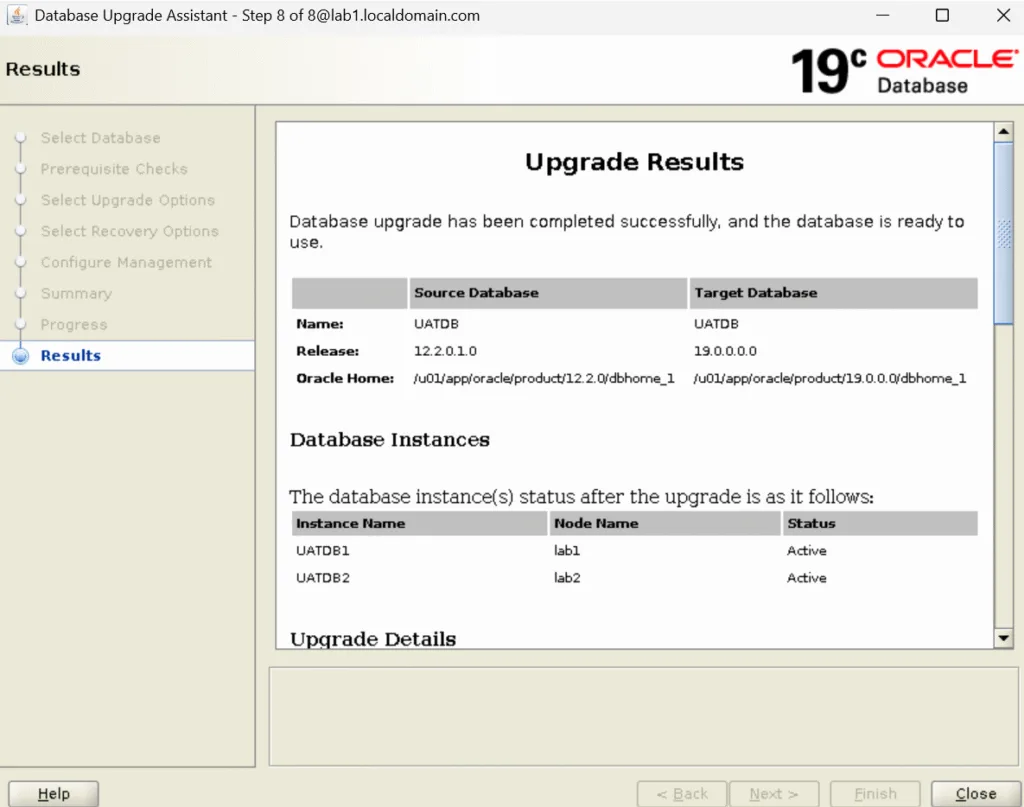1024x807 pixels.
Task: Click the Progress step indicator circle
Action: (x=21, y=324)
